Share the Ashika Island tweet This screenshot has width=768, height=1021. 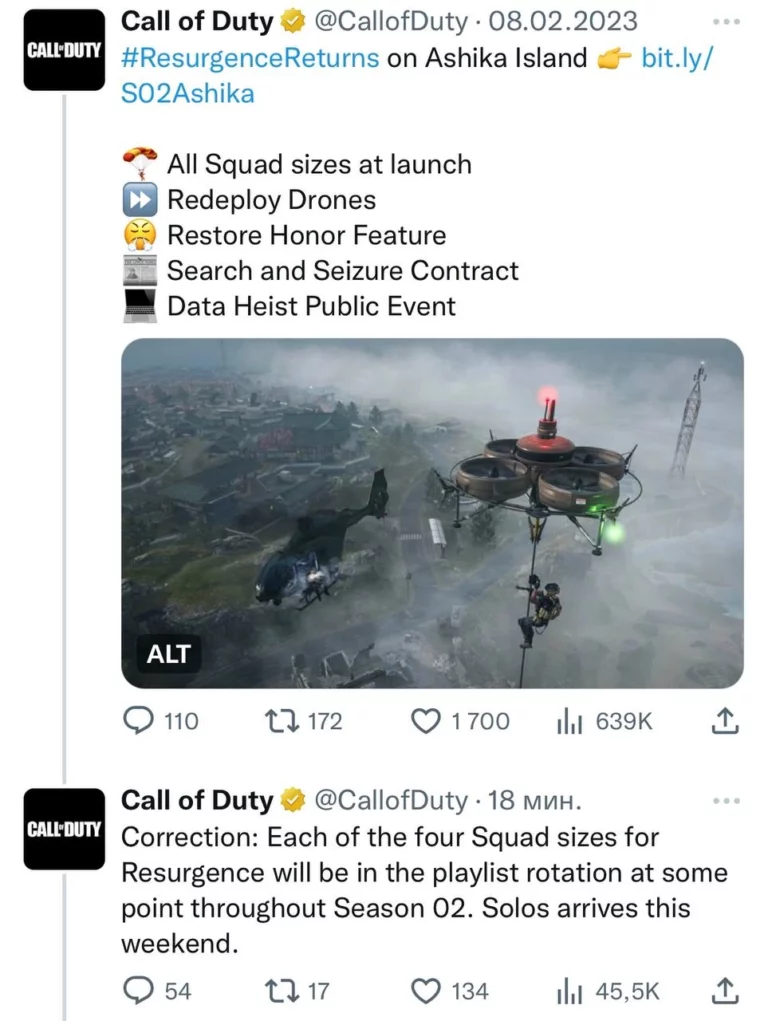coord(727,721)
